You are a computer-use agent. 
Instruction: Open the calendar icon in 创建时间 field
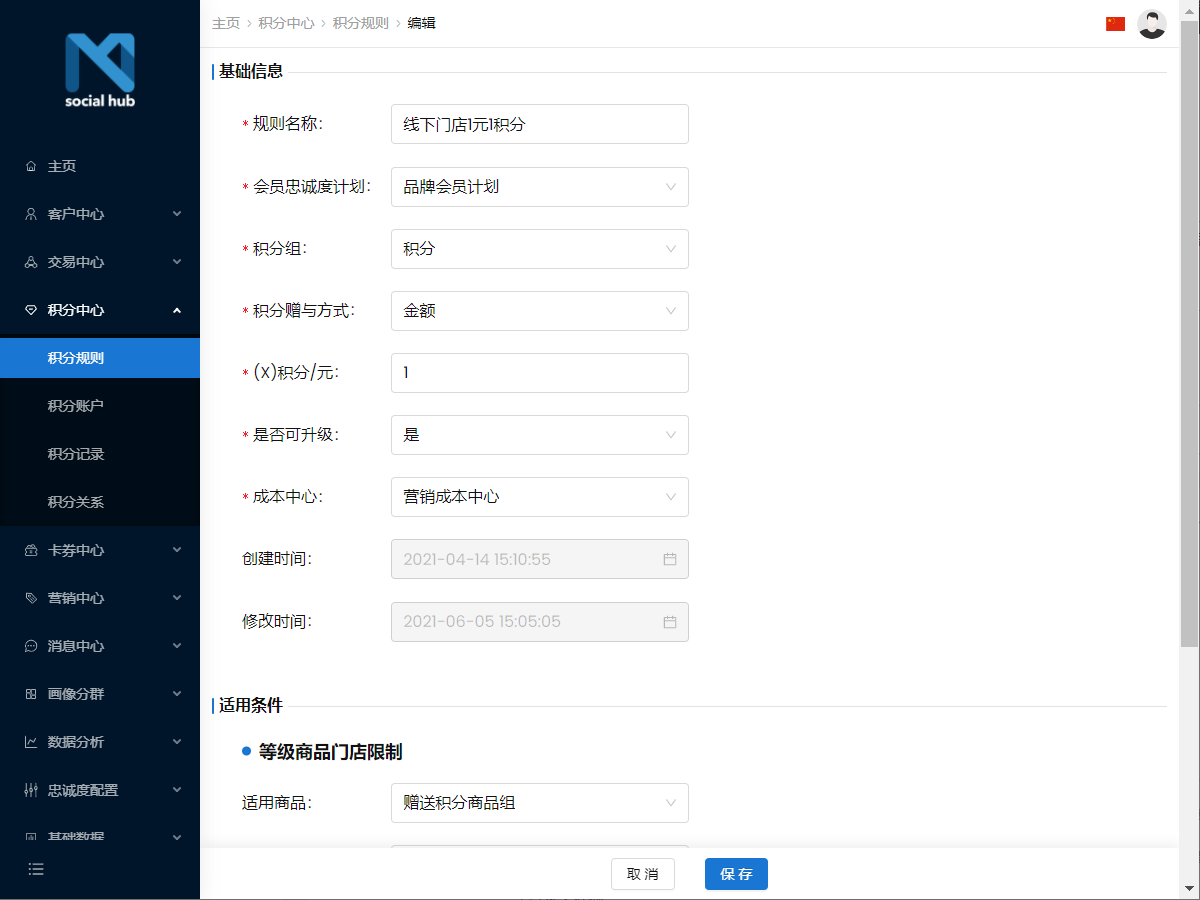click(670, 559)
